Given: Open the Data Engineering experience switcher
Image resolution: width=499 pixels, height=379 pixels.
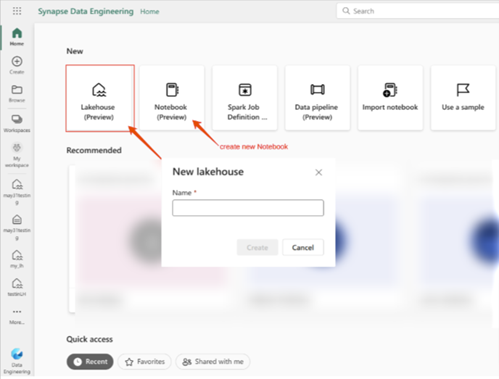Looking at the screenshot, I should [x=17, y=361].
